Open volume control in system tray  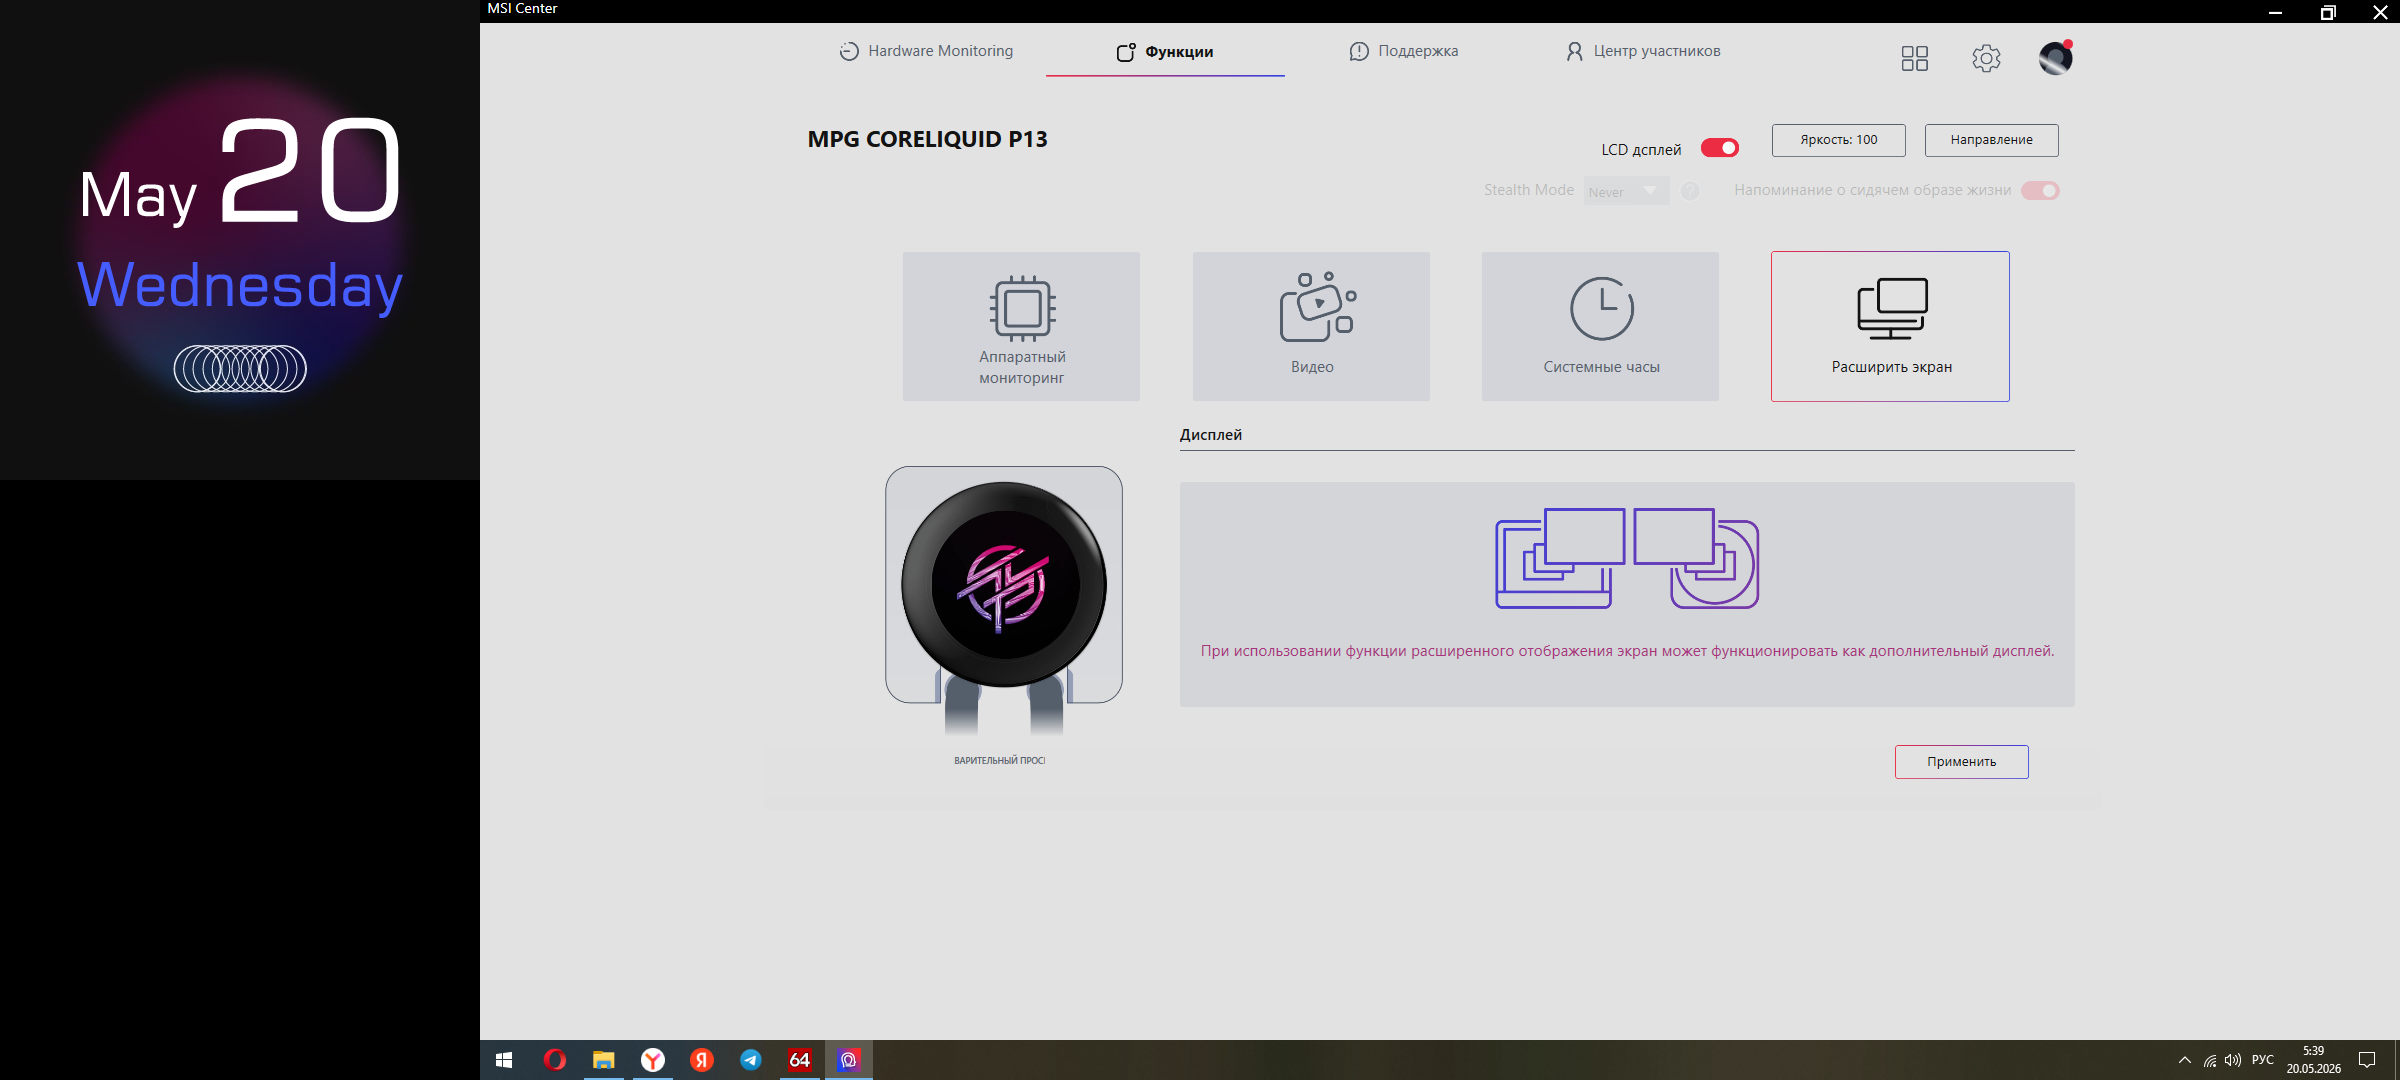[2233, 1060]
